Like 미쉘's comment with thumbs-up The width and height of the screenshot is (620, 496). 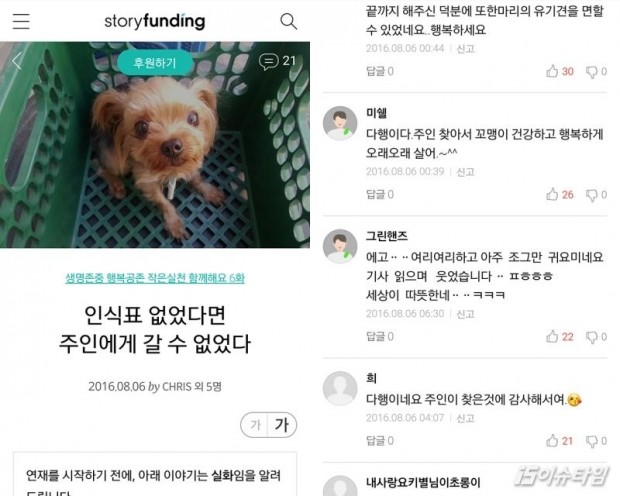click(x=552, y=194)
